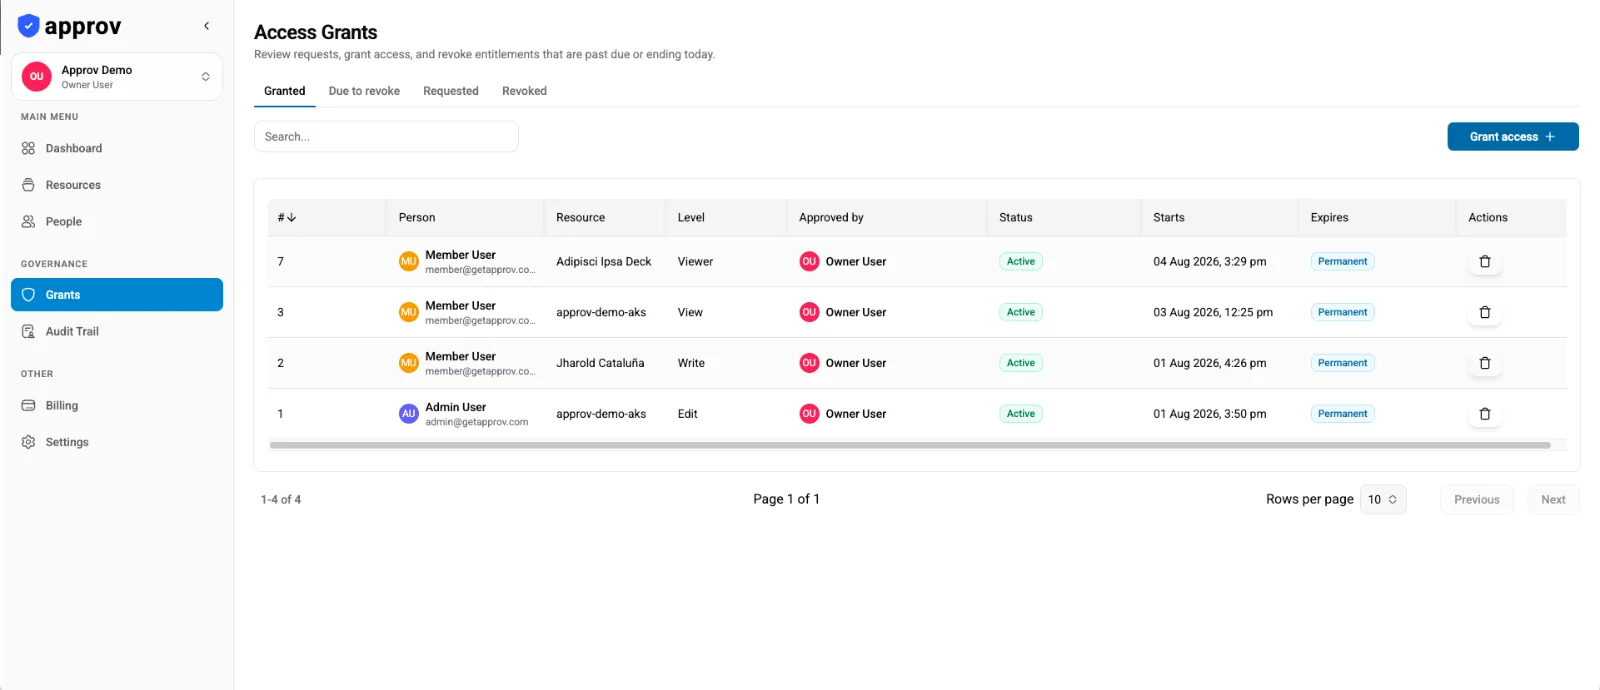Open the Rows per page dropdown

pos(1383,500)
